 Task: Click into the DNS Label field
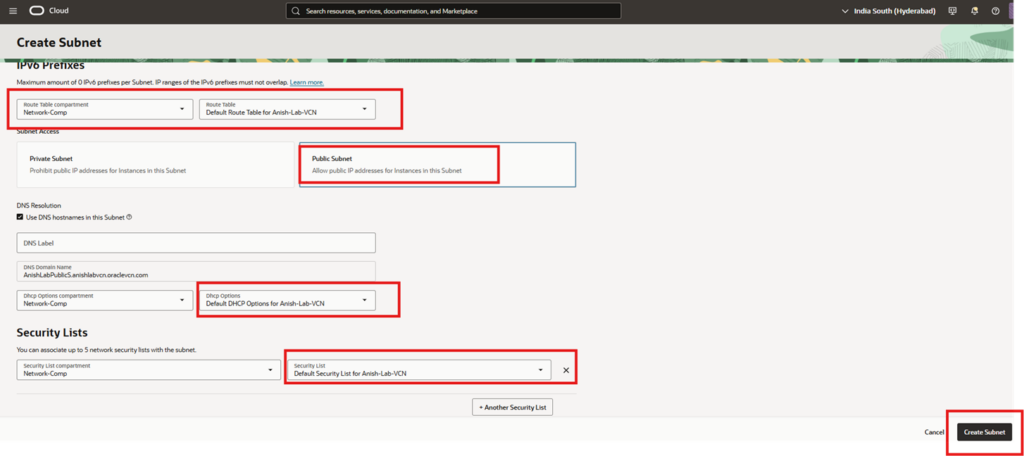tap(196, 243)
